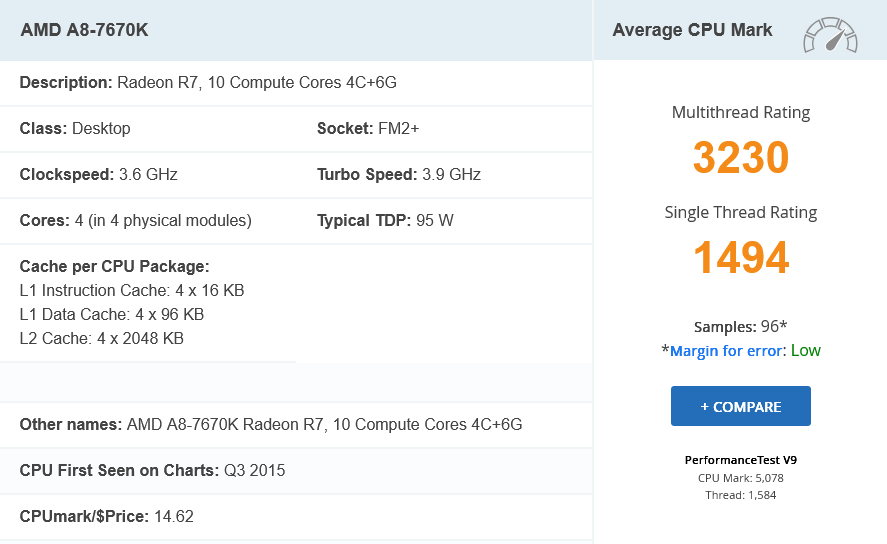Click the AMD A8-7670K header title
The height and width of the screenshot is (544, 887).
click(84, 30)
